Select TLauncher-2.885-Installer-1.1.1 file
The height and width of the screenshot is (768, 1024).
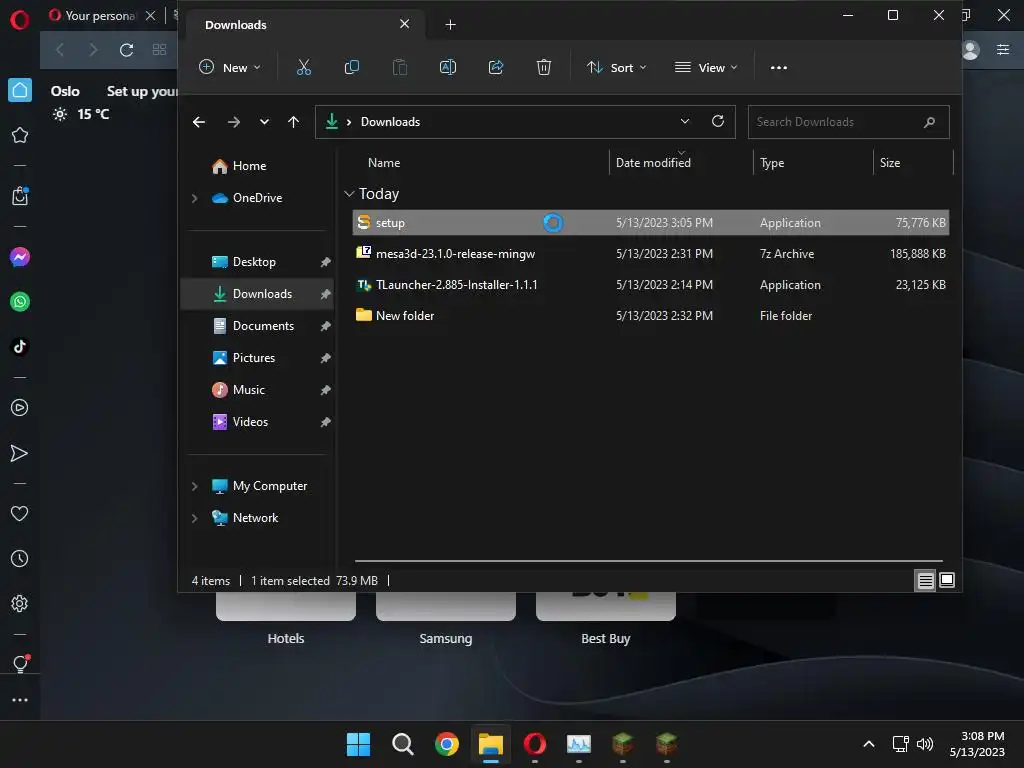tap(650, 285)
